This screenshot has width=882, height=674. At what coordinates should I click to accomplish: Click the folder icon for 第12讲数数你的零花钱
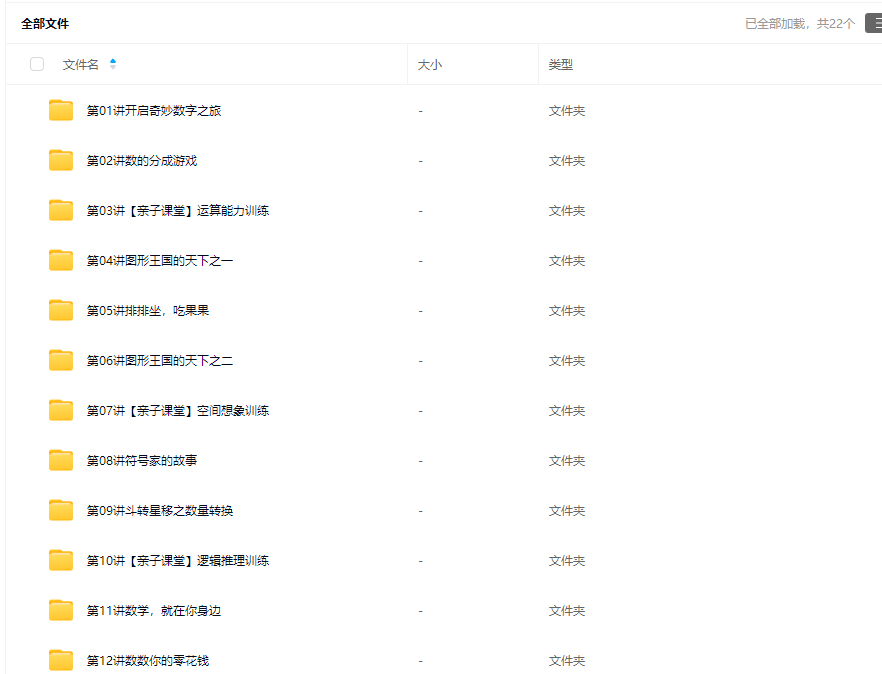pos(61,660)
